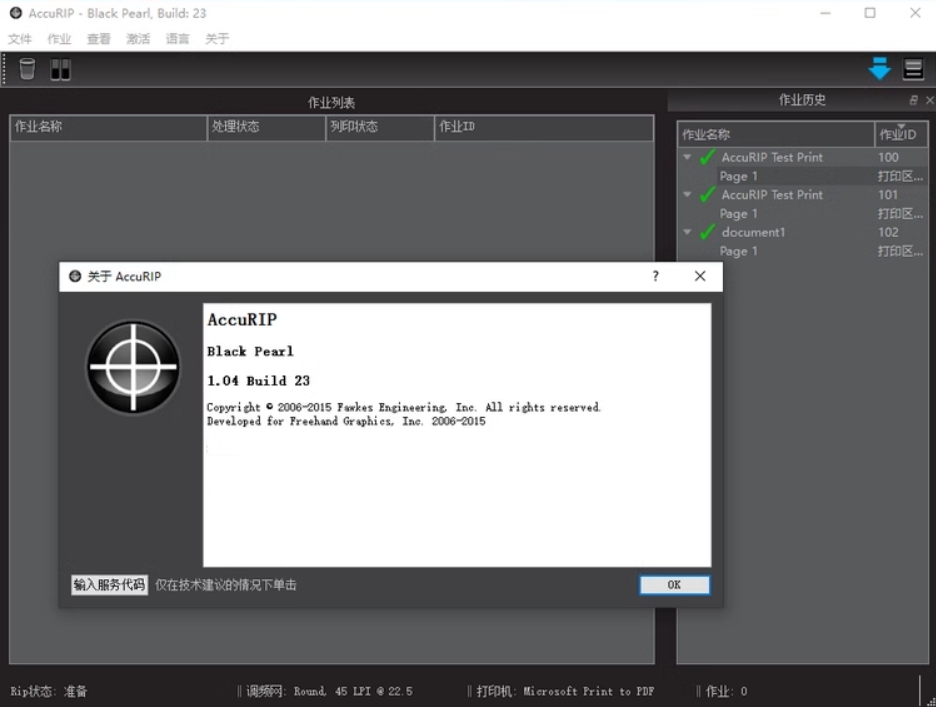Click the pause queue icon in toolbar

(60, 69)
